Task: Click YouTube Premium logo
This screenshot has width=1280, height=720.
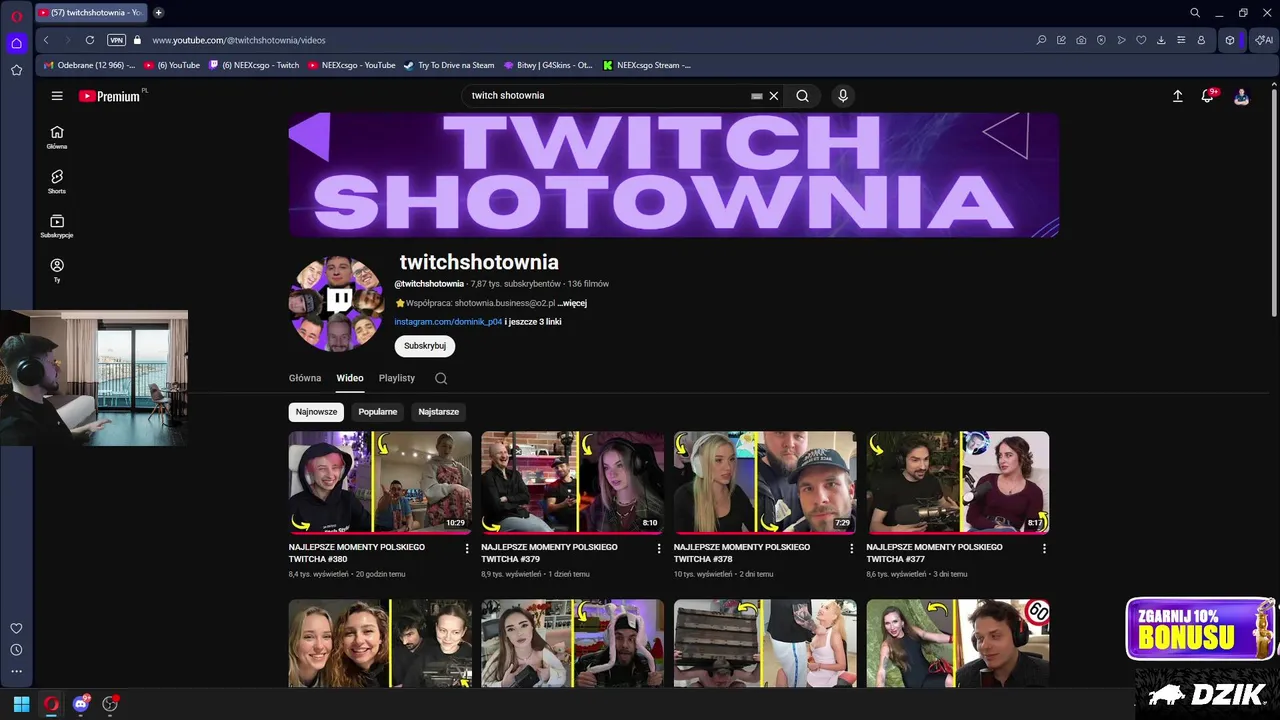Action: pos(110,96)
